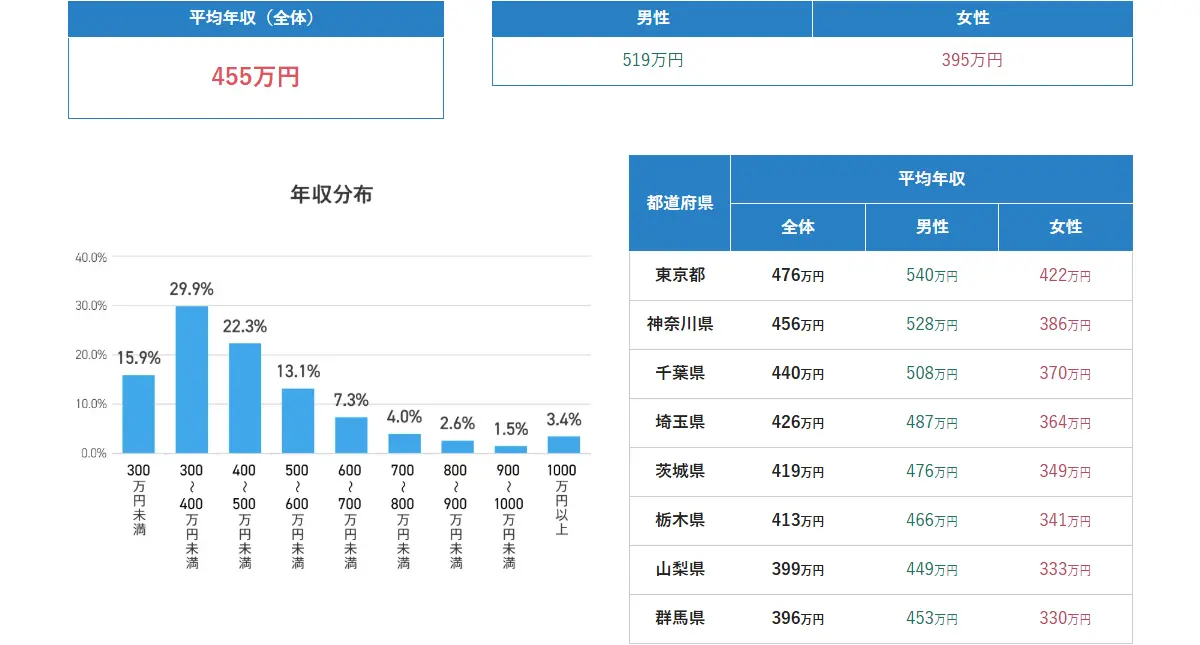Click the 群馬県 row at table bottom
Screen dimensions: 1200x645
(x=679, y=618)
